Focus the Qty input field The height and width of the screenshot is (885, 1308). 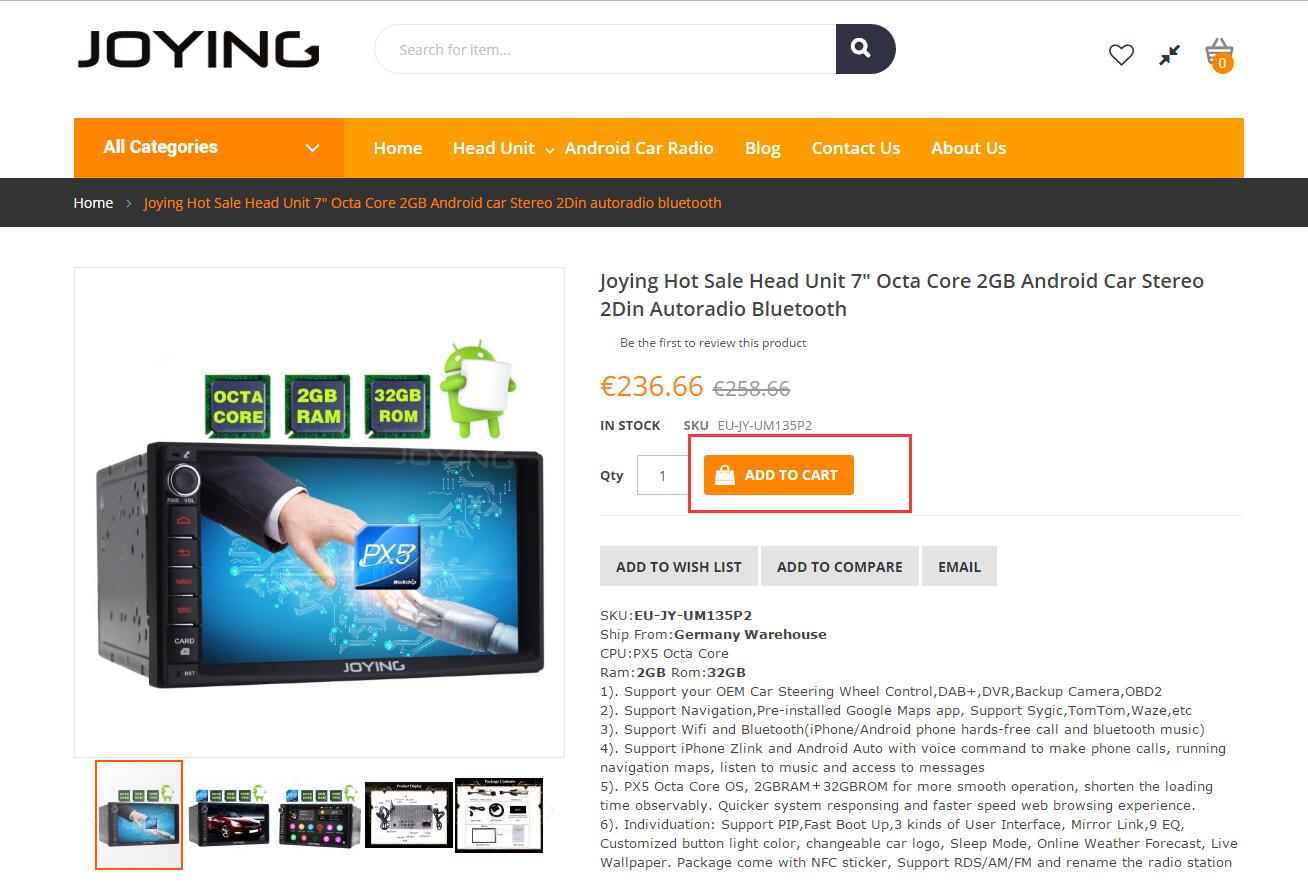coord(663,475)
